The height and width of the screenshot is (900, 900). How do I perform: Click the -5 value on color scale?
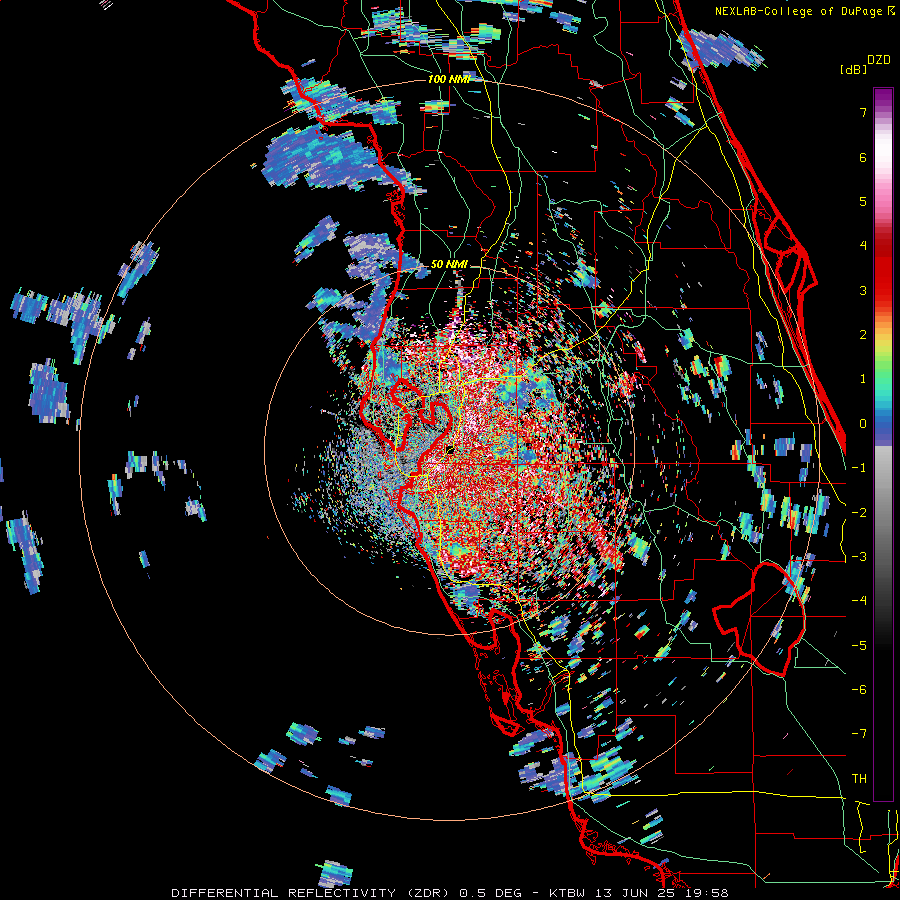859,646
